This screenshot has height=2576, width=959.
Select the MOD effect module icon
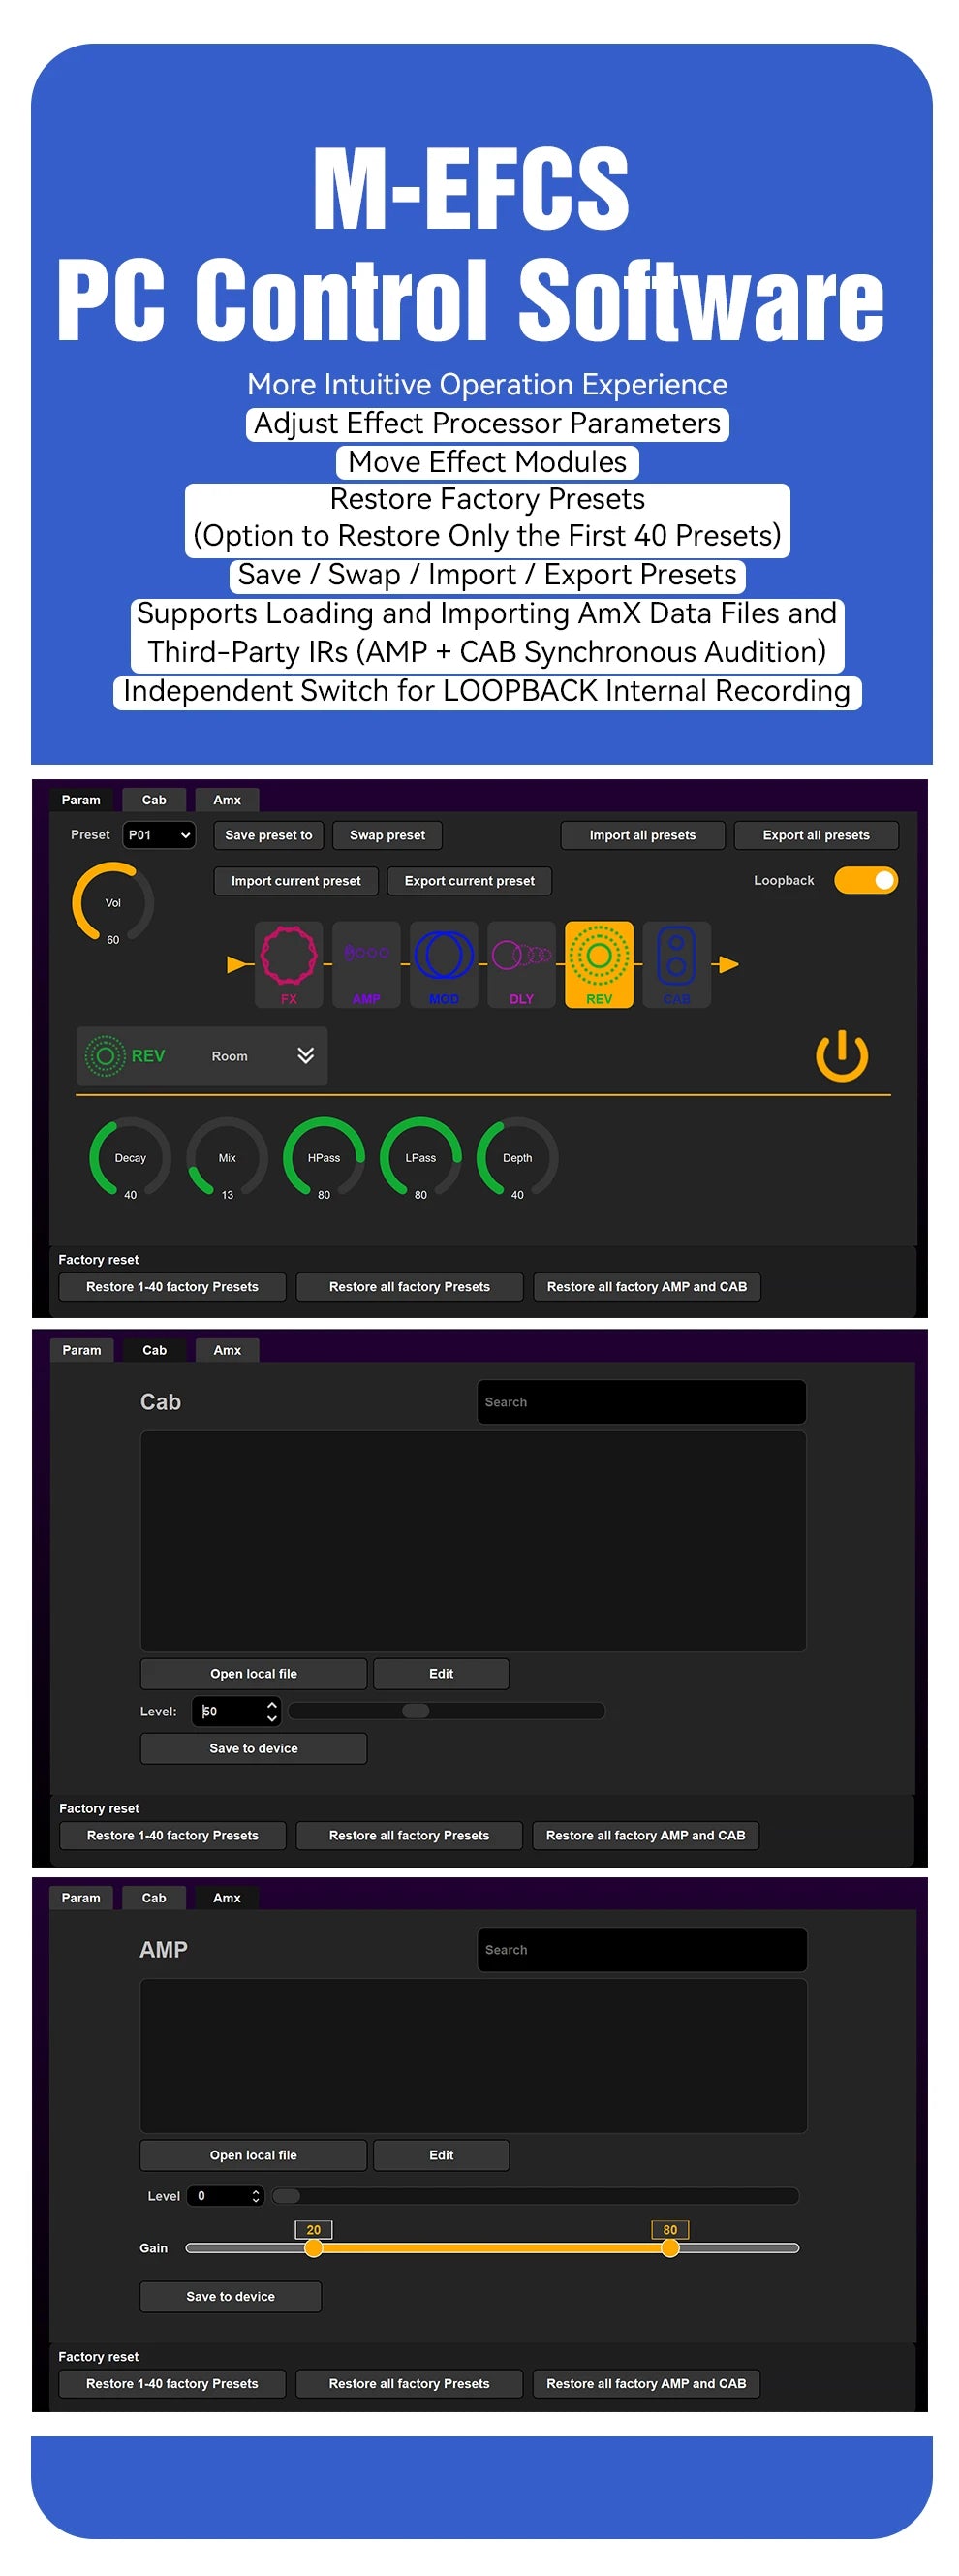point(444,964)
